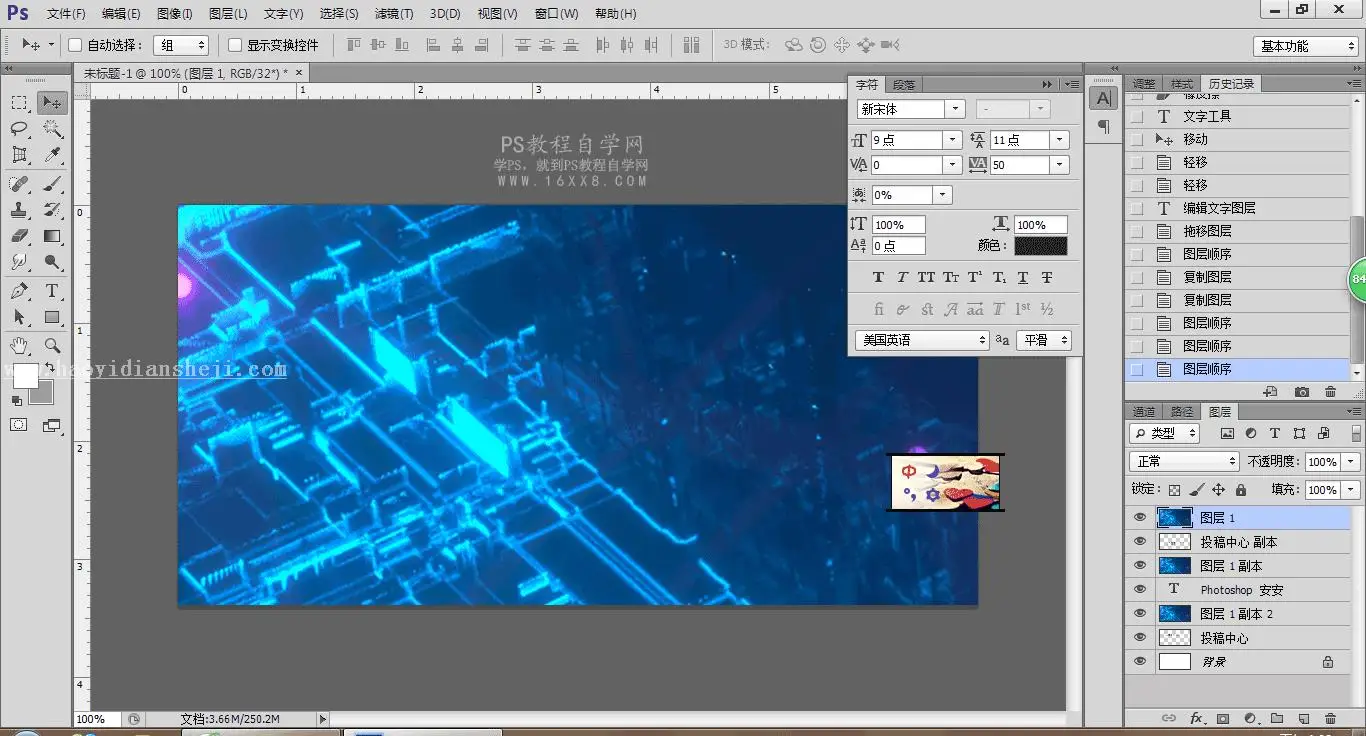Click the 不透明度 100% field
The image size is (1366, 736).
(x=1322, y=462)
